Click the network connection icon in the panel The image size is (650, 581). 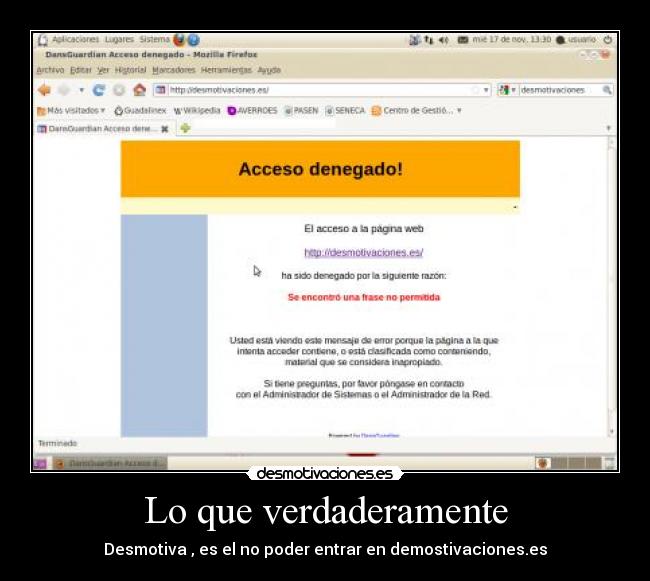click(x=429, y=40)
